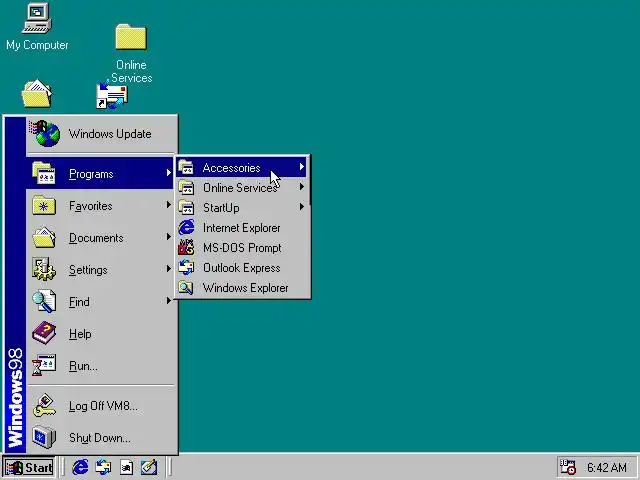Image resolution: width=640 pixels, height=480 pixels.
Task: Launch Internet Explorer from Programs submenu
Action: (241, 227)
